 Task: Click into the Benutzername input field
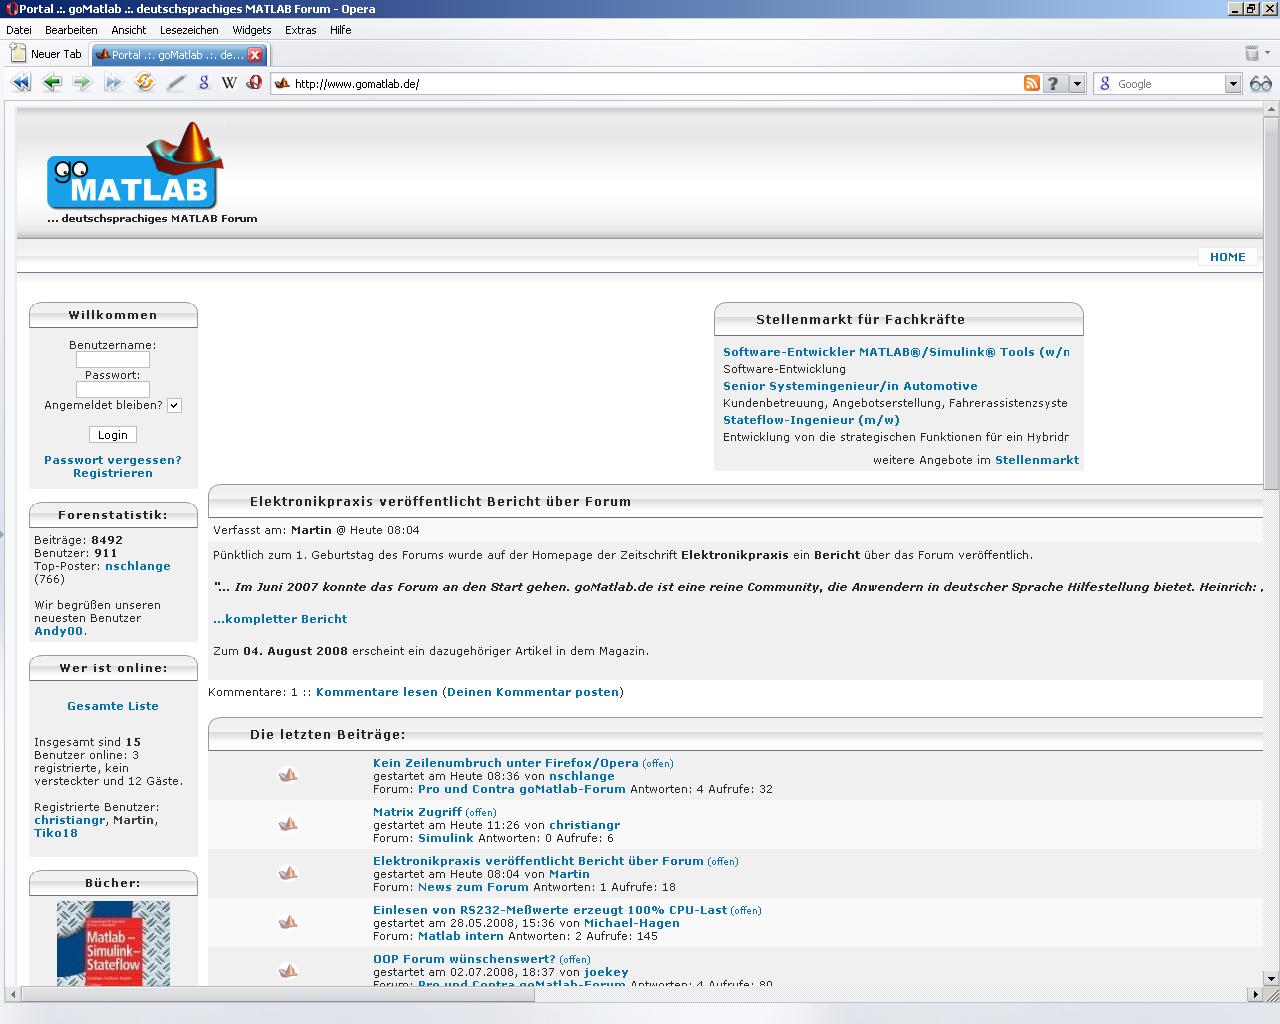point(113,360)
